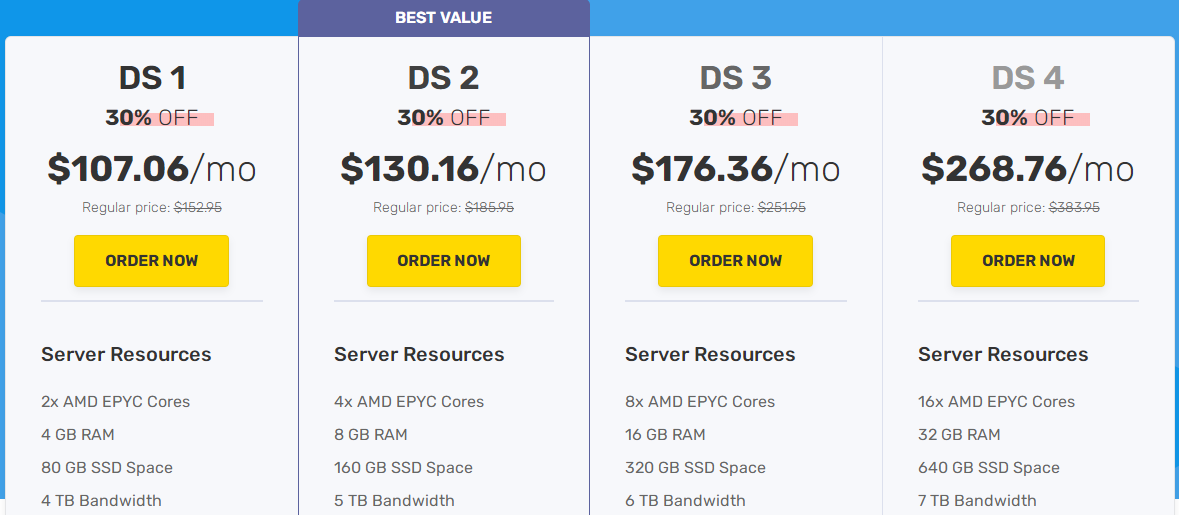The height and width of the screenshot is (515, 1179).
Task: Click the struck-through $152.95 regular price
Action: (197, 208)
